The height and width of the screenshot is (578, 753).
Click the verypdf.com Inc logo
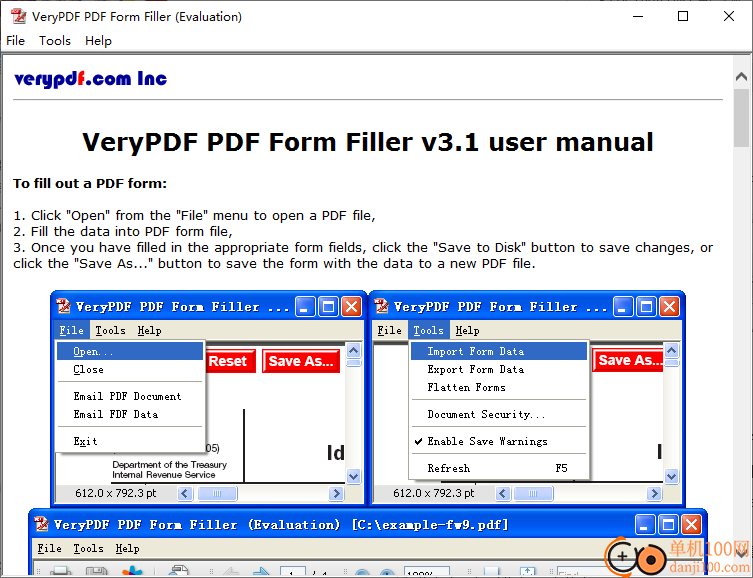[91, 79]
